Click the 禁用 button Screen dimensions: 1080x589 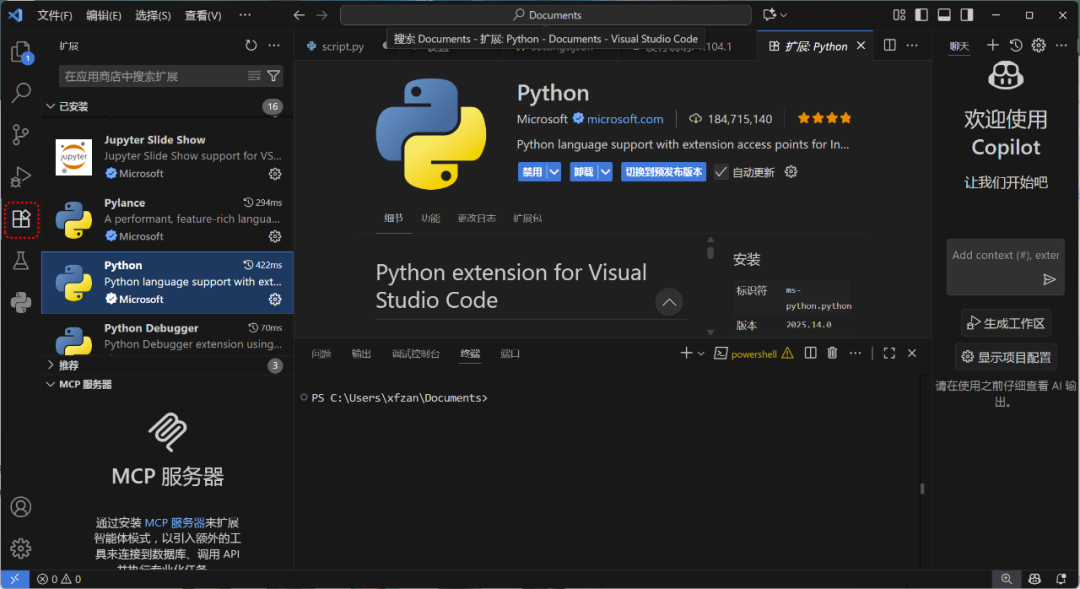(532, 172)
